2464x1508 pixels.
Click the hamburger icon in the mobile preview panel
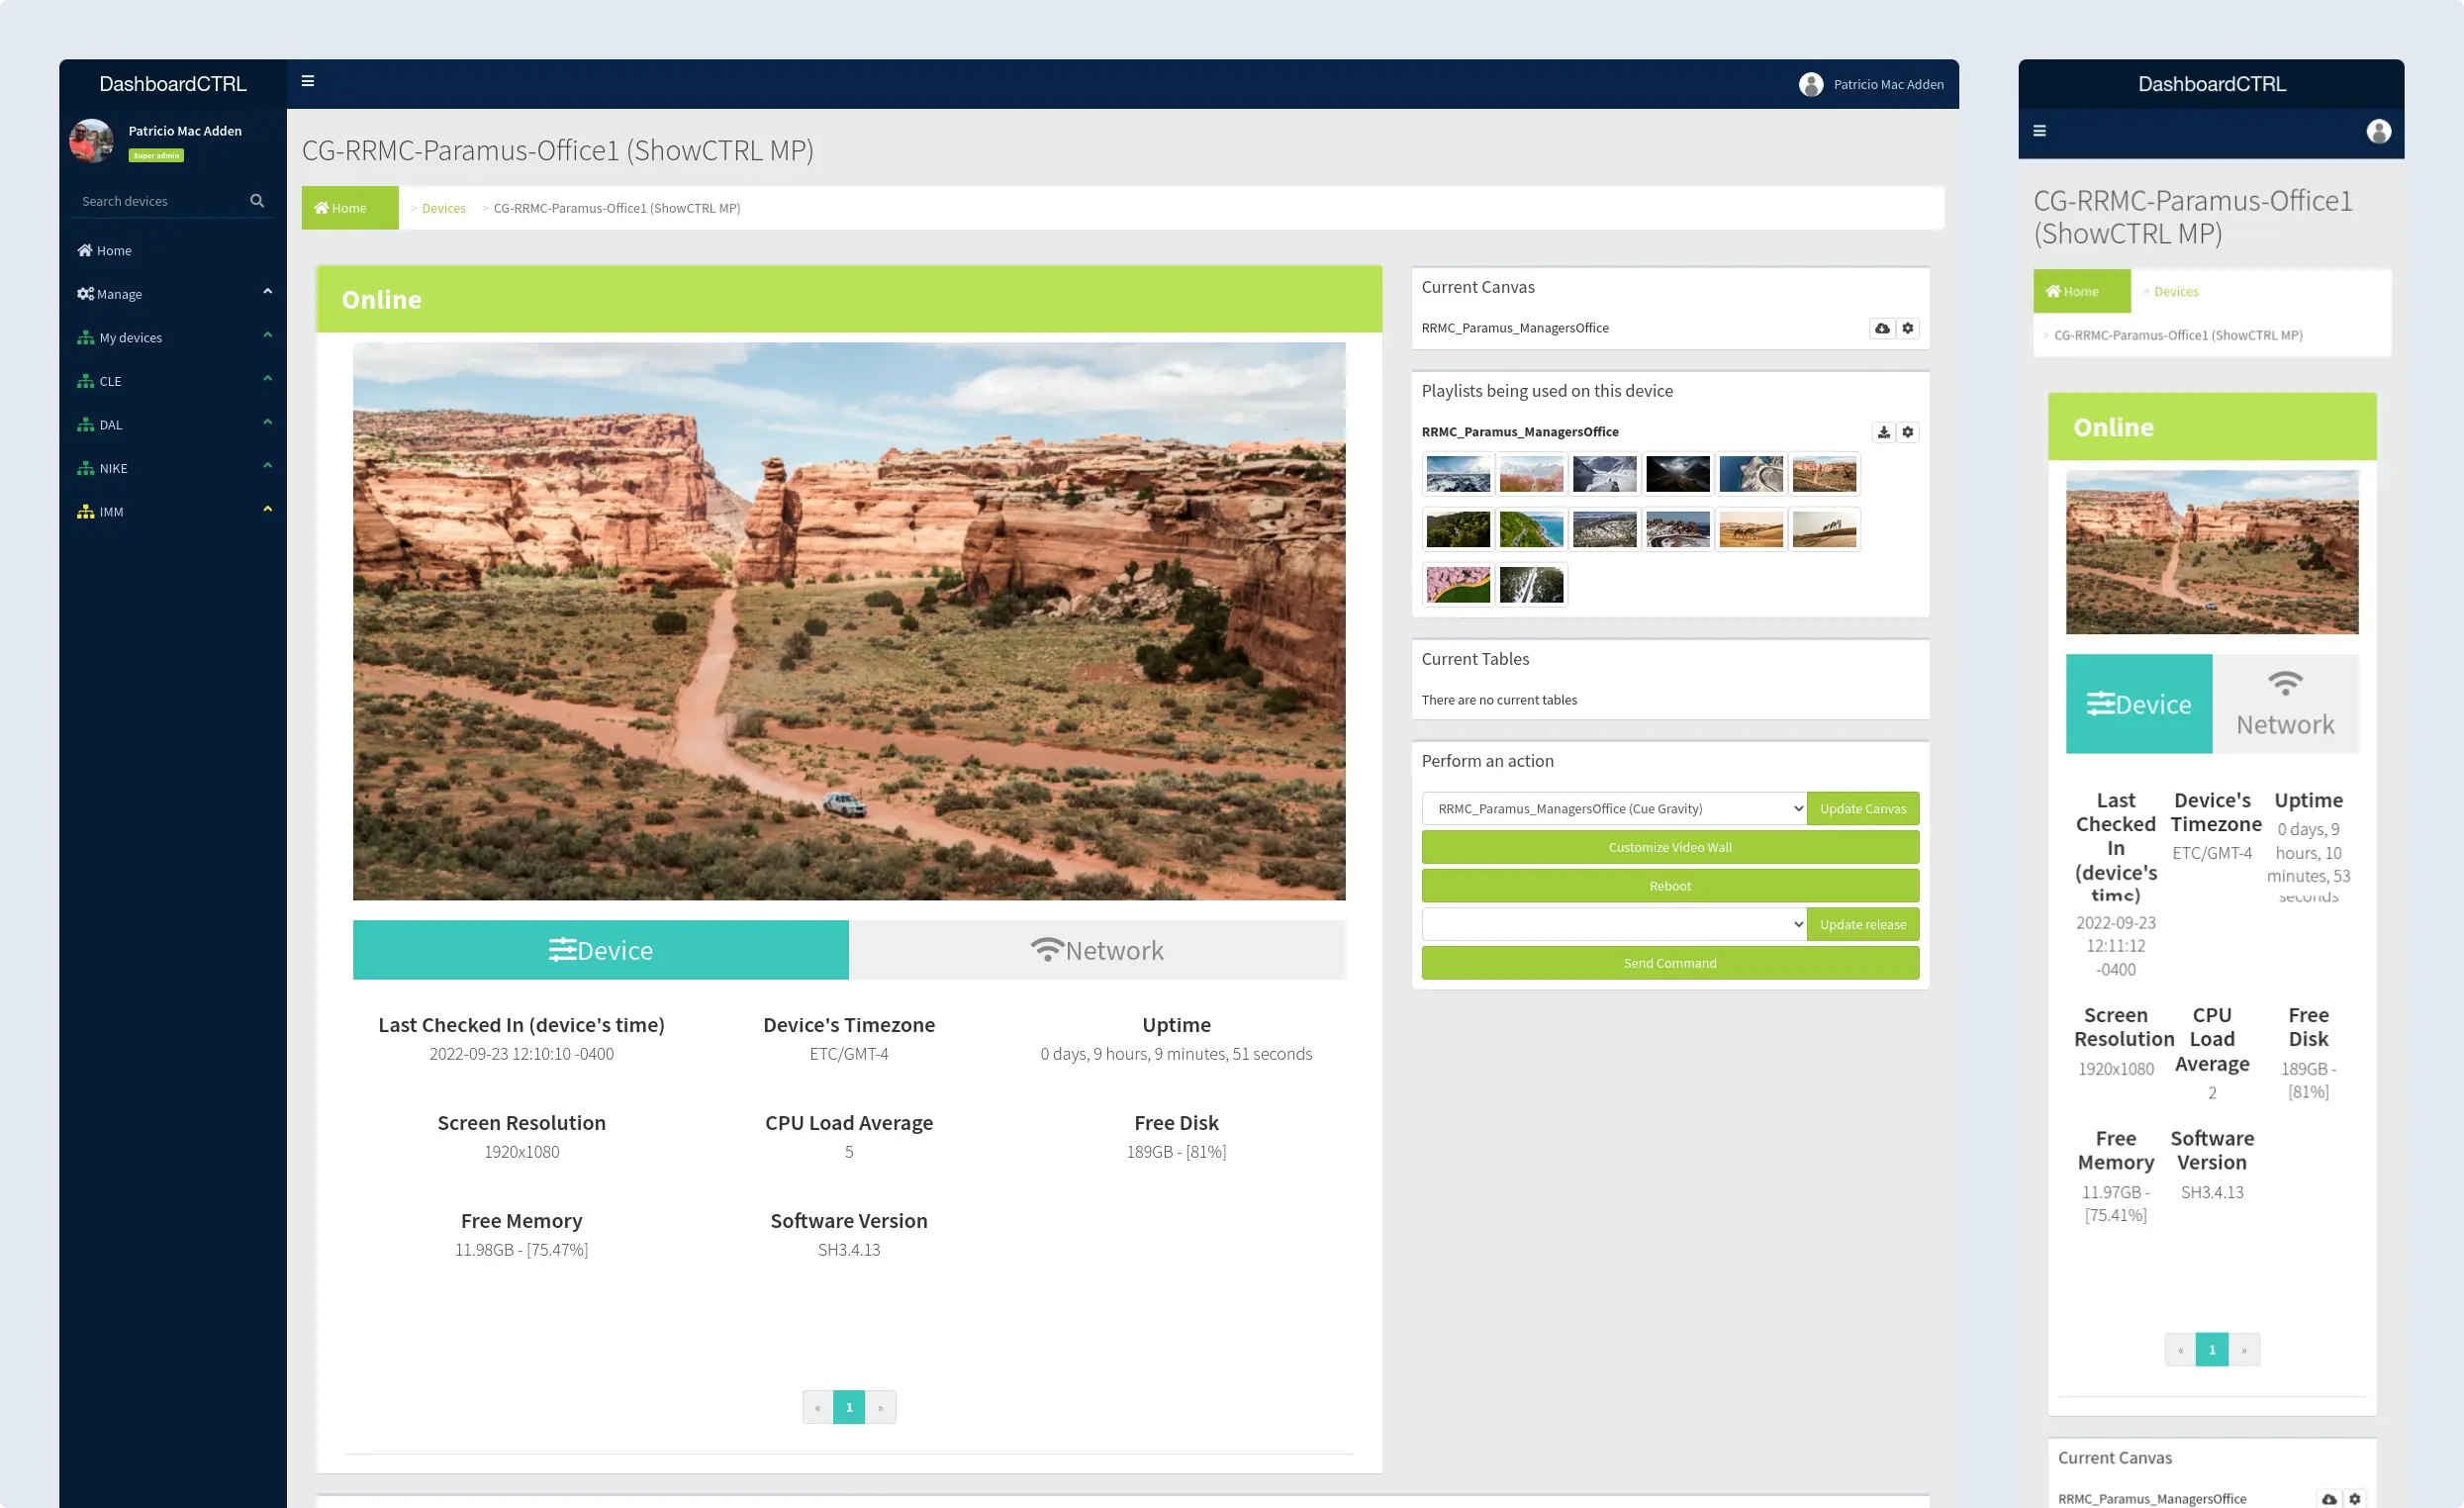(x=2040, y=130)
